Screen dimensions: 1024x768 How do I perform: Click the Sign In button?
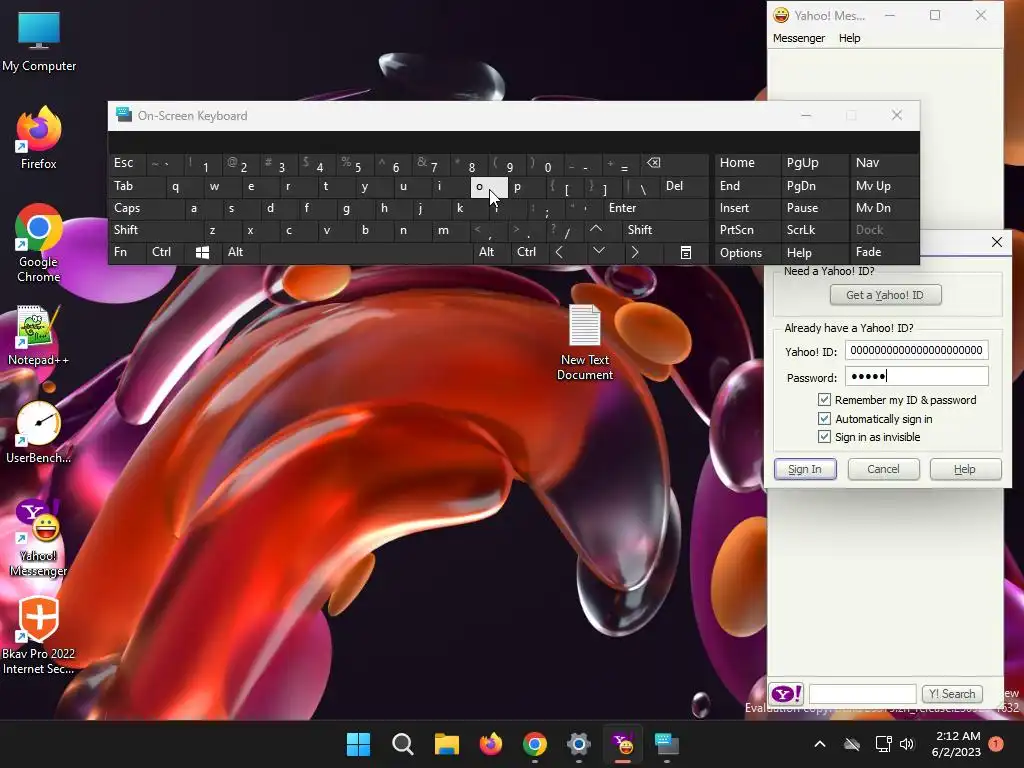(805, 469)
